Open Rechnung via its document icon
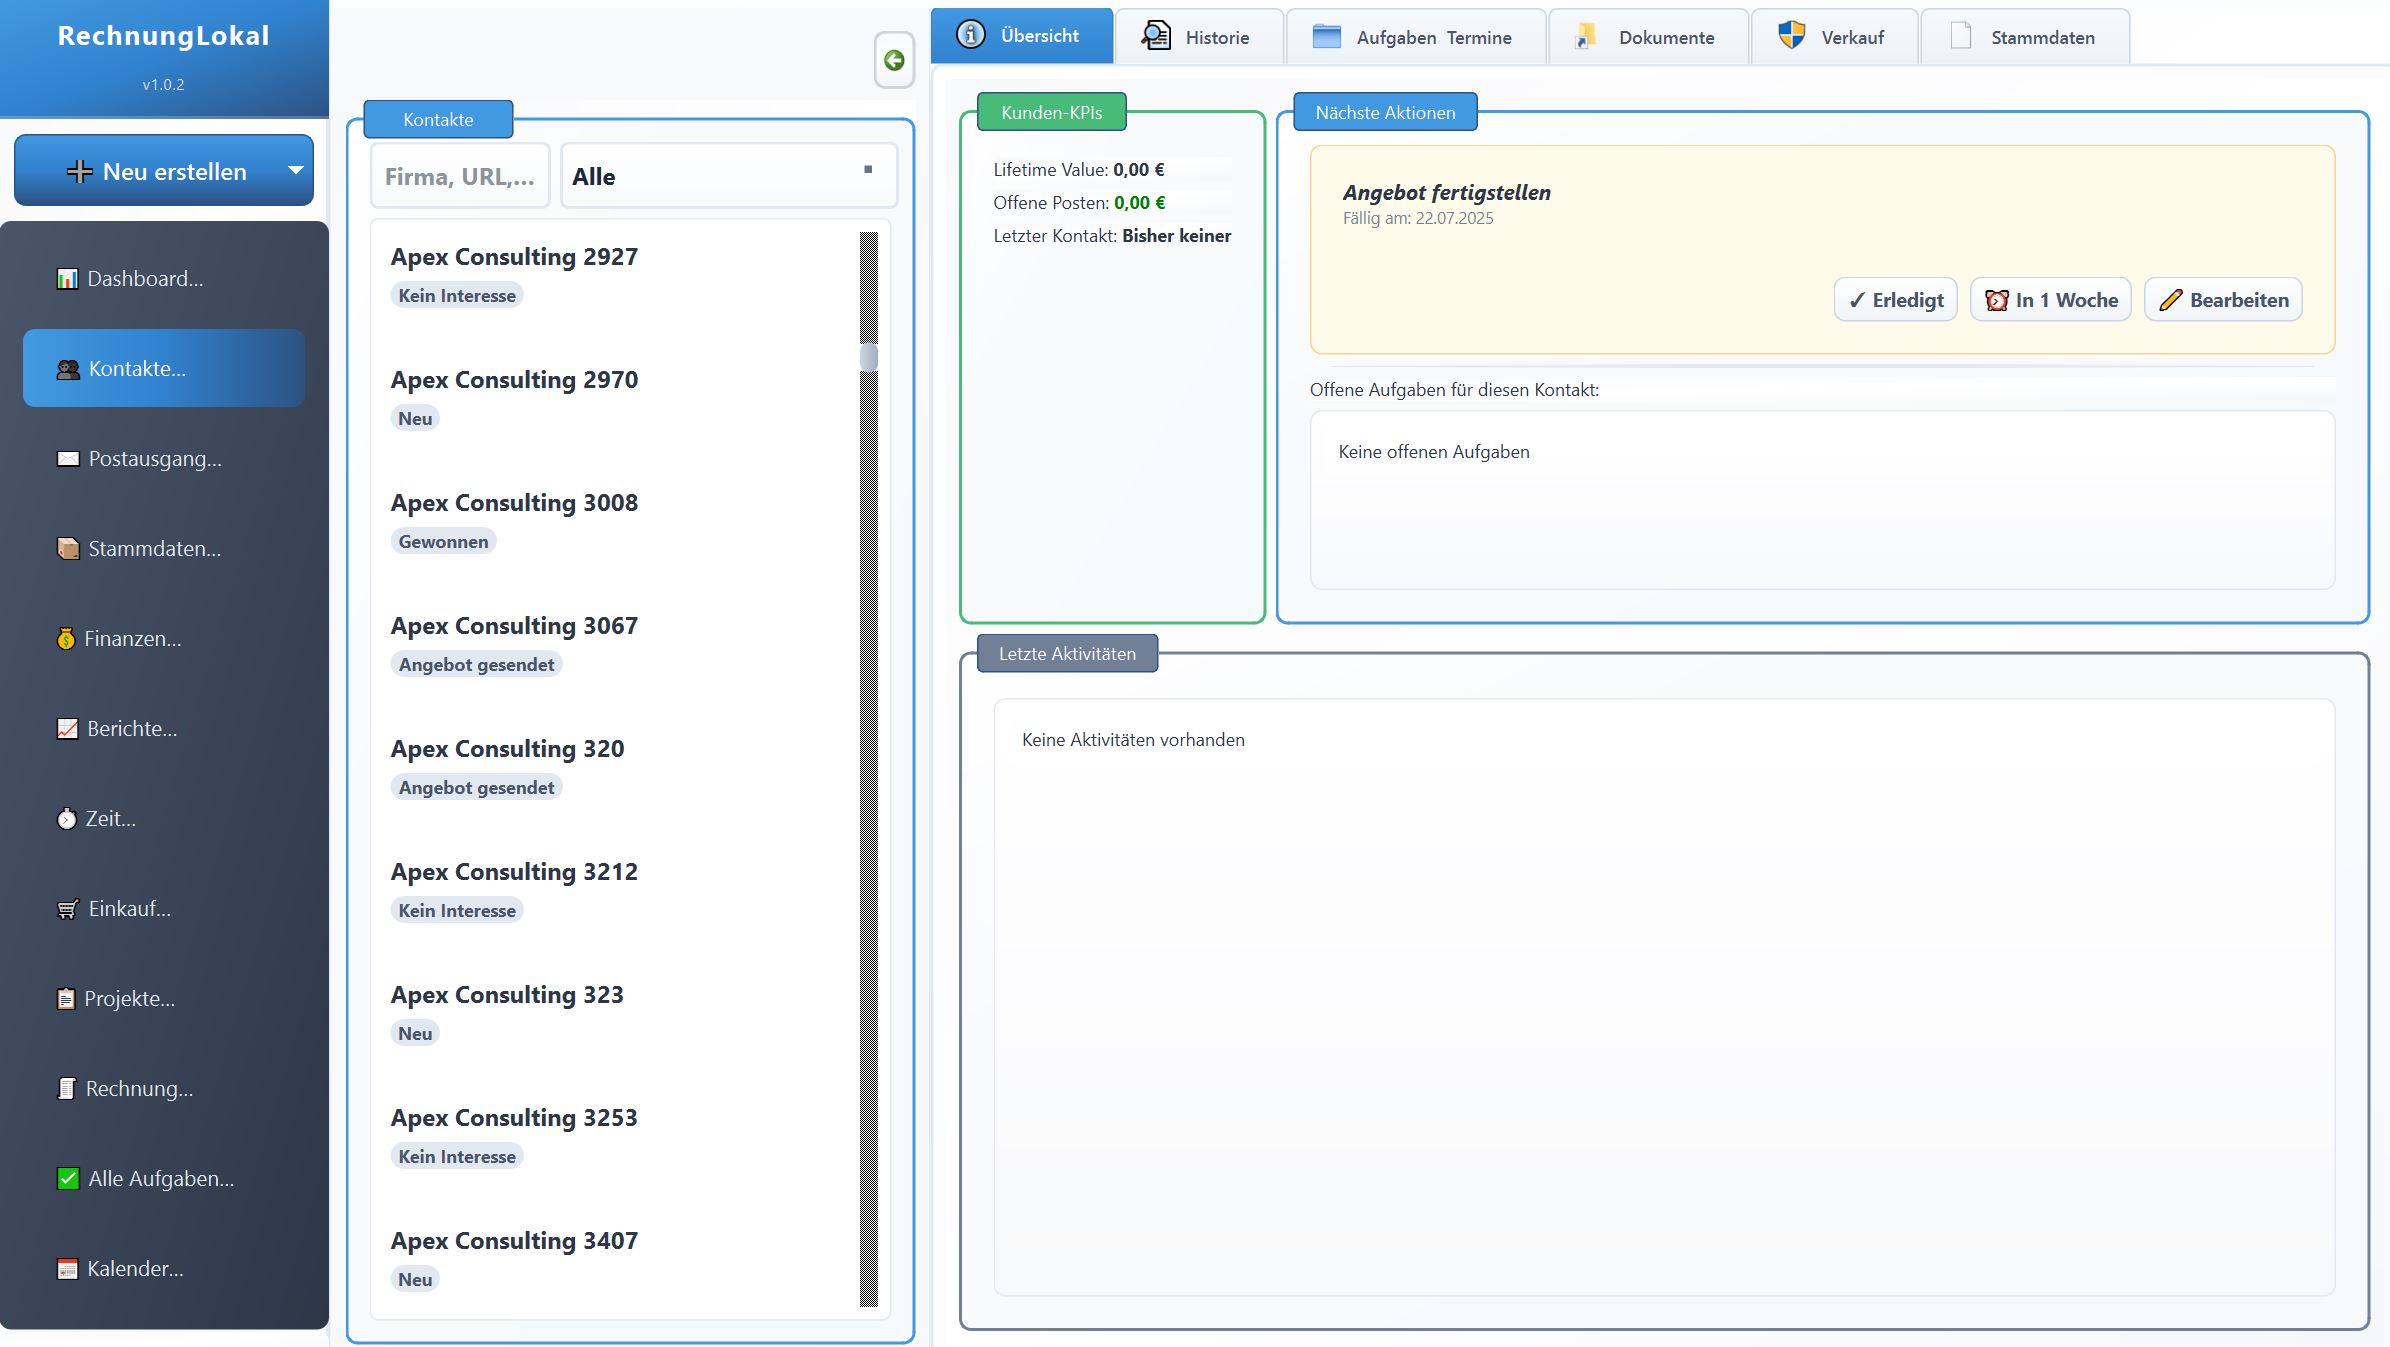 click(66, 1088)
